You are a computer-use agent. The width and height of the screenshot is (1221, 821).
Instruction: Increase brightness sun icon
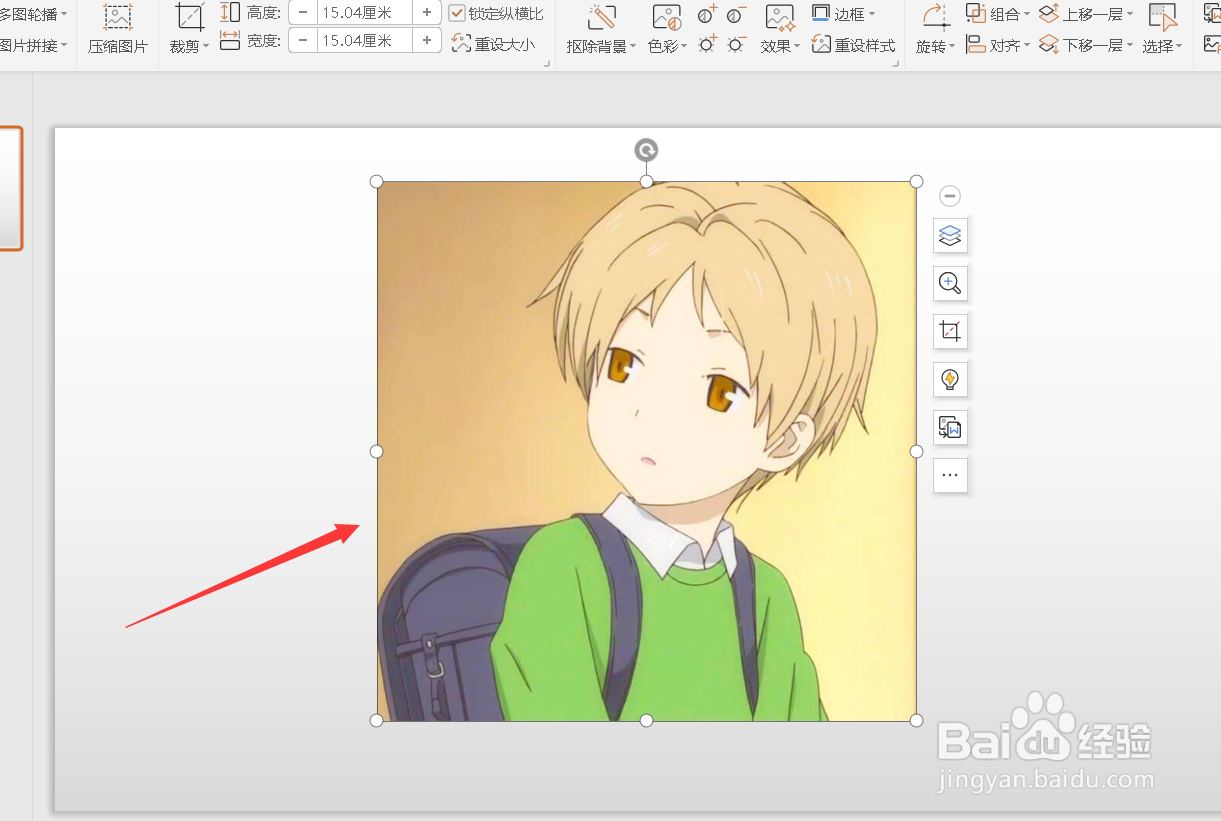tap(707, 44)
